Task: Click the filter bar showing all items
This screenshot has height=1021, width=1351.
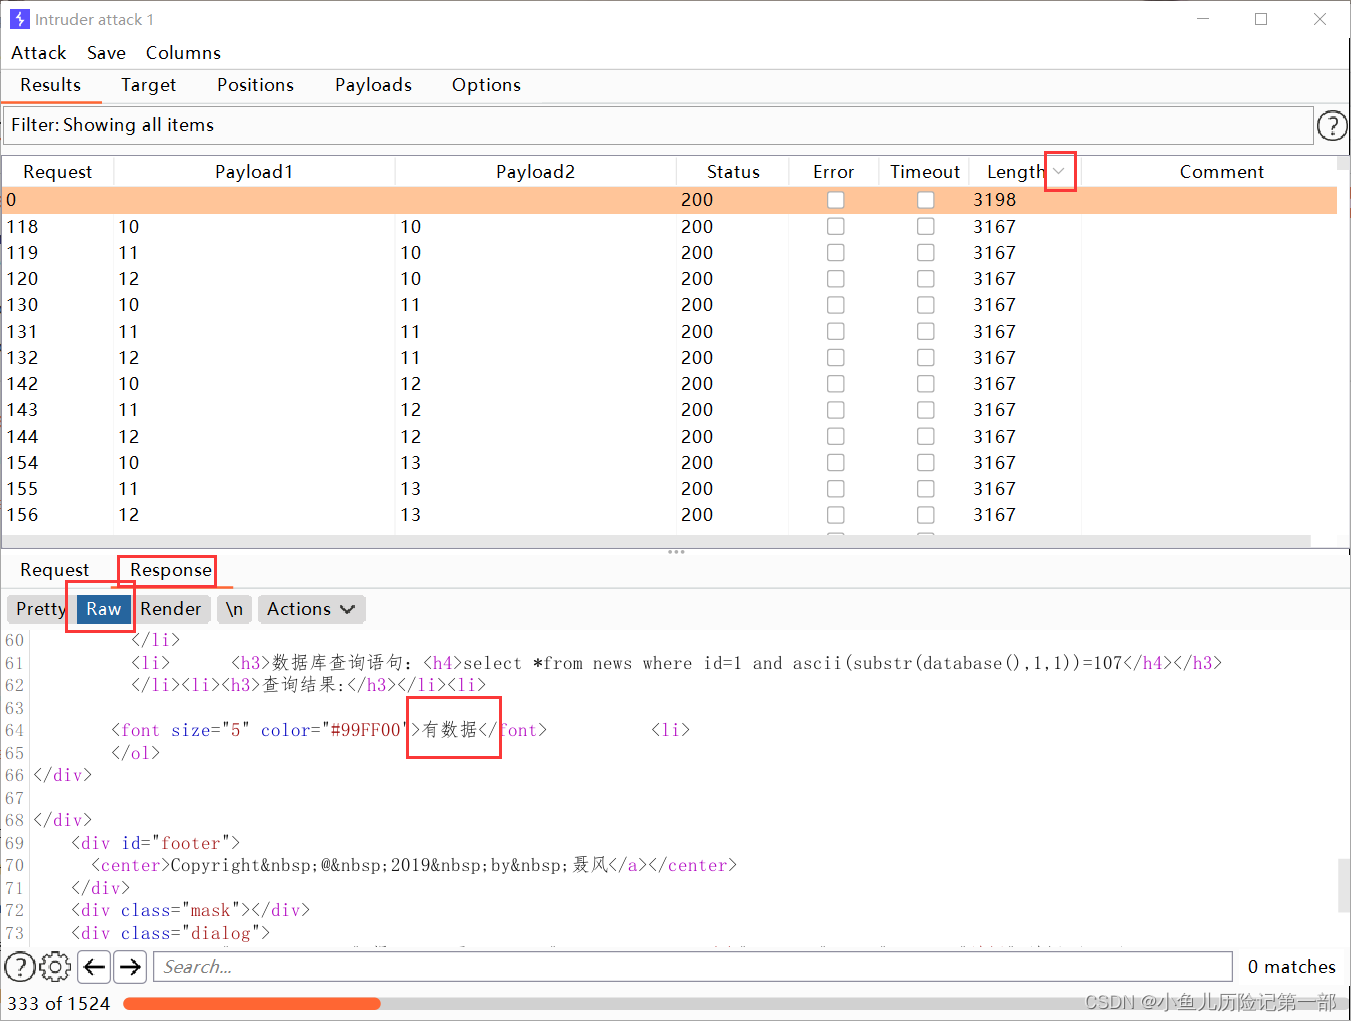Action: [x=657, y=125]
